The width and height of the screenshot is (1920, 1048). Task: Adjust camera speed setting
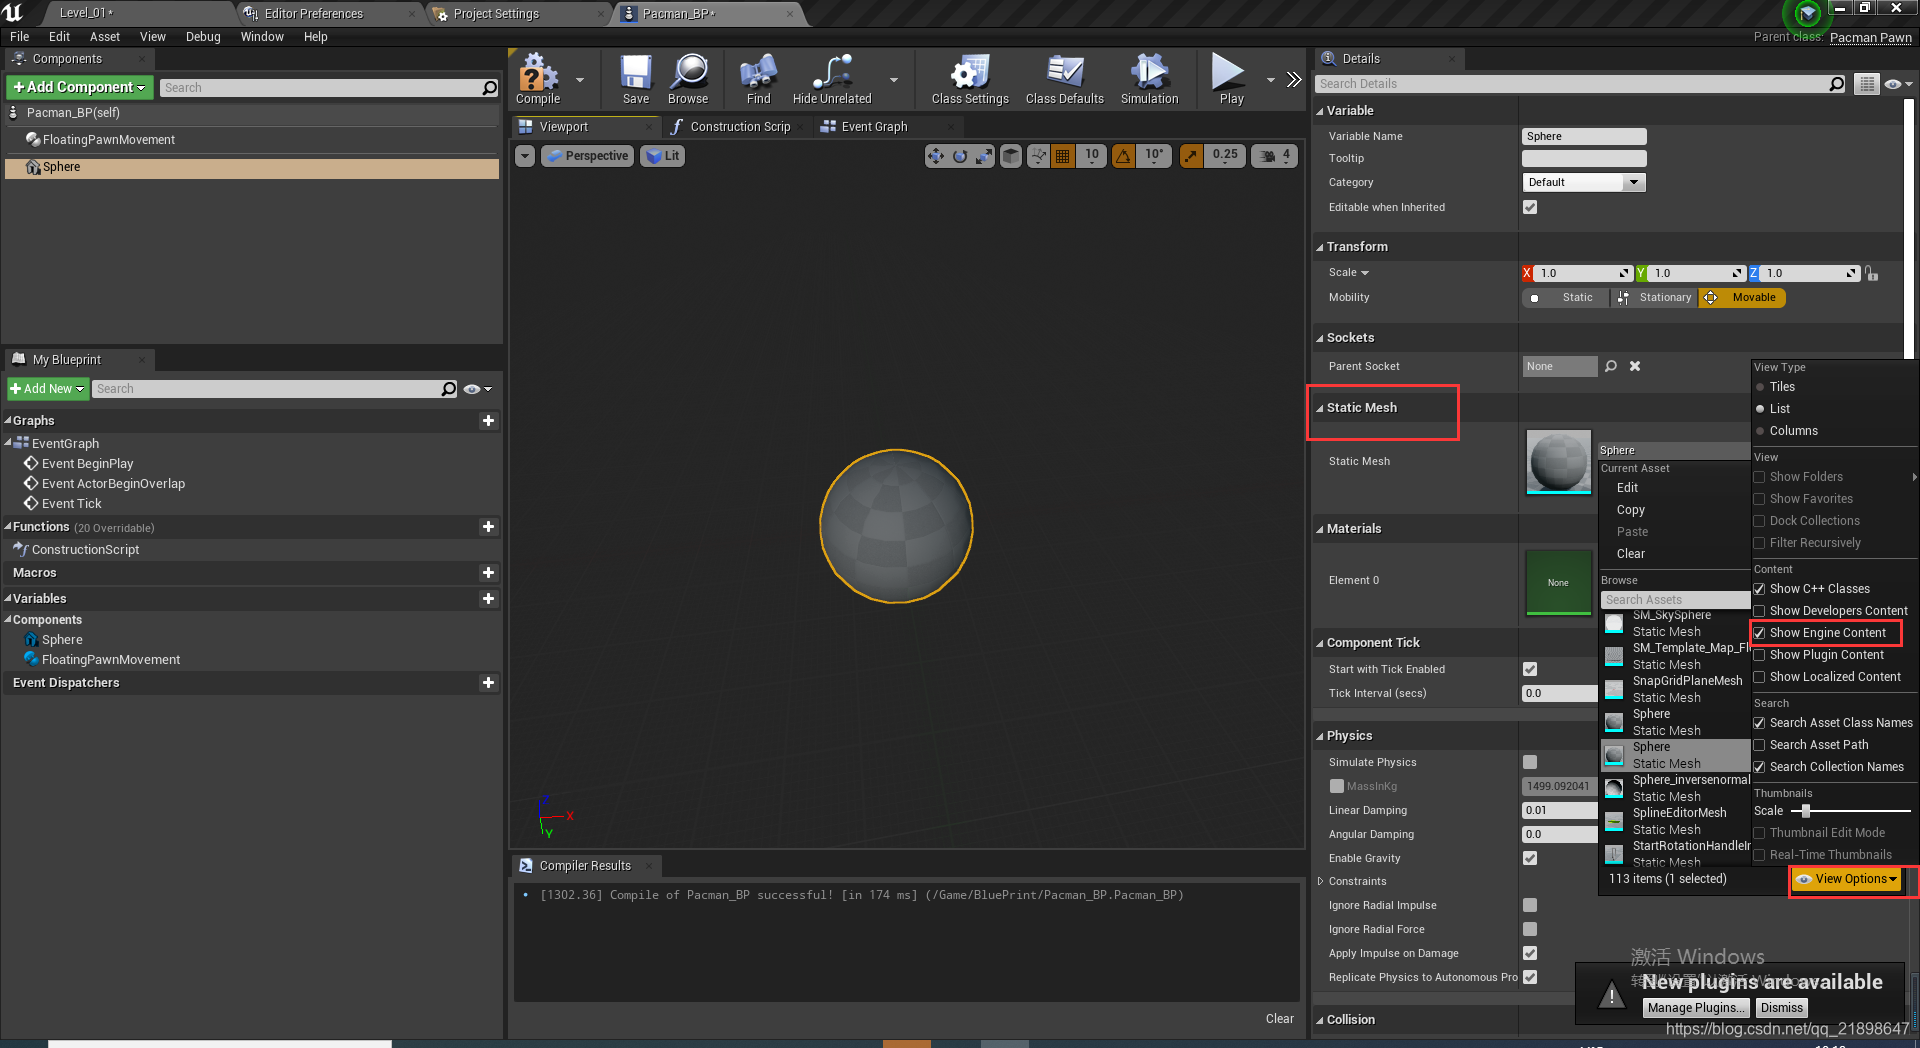[1275, 156]
